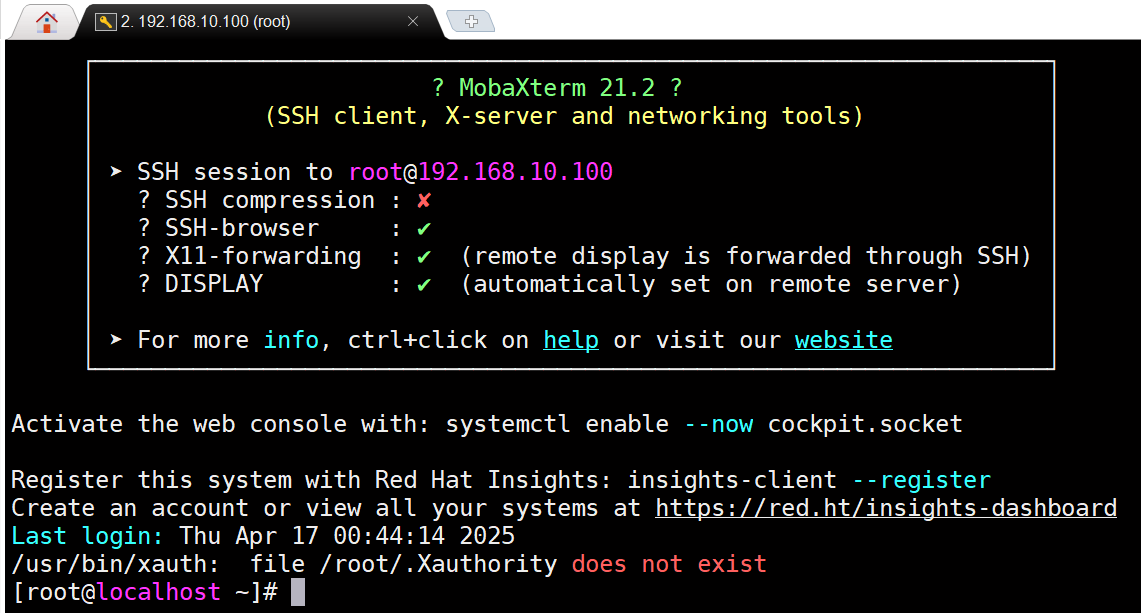Click the 'does not exist' error text
1141x613 pixels.
669,563
